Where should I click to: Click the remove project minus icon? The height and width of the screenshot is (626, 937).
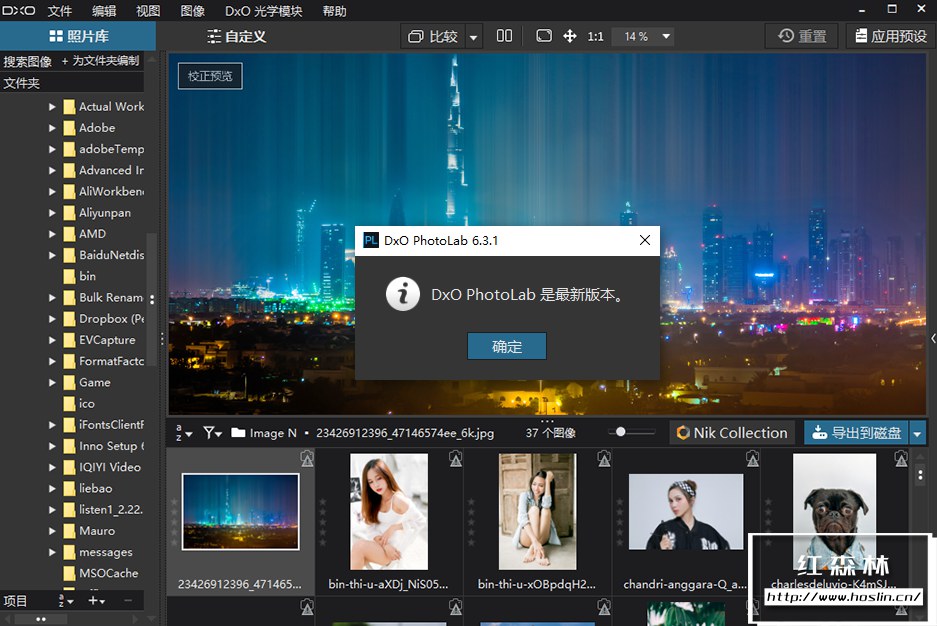(127, 600)
